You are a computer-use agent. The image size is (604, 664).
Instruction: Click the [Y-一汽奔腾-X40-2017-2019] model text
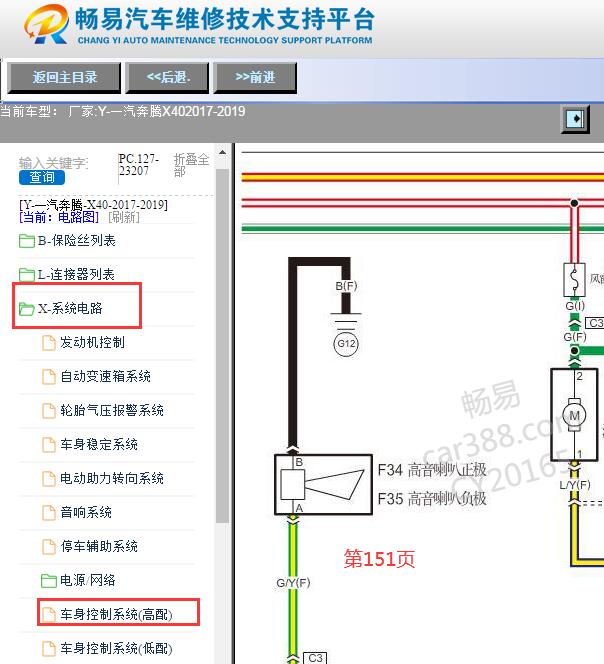(94, 205)
